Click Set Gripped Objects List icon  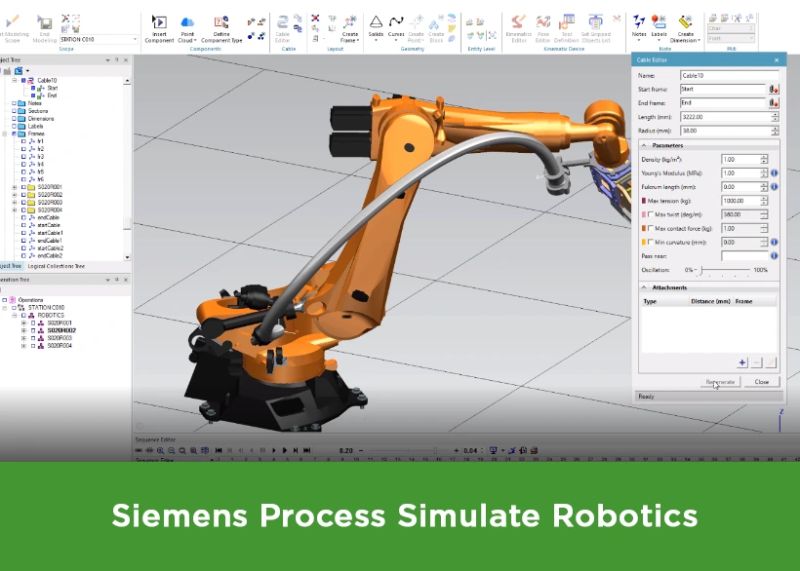(595, 22)
